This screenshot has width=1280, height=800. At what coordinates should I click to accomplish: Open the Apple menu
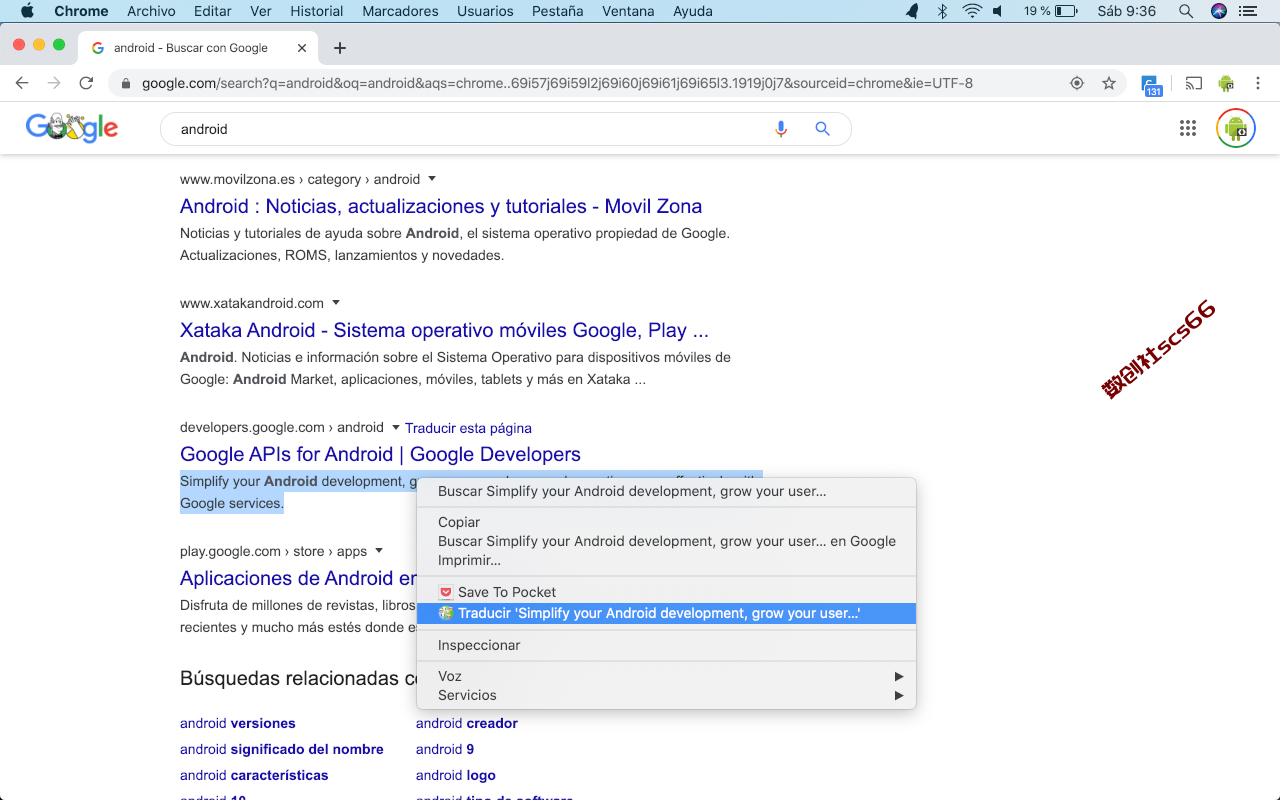[27, 11]
